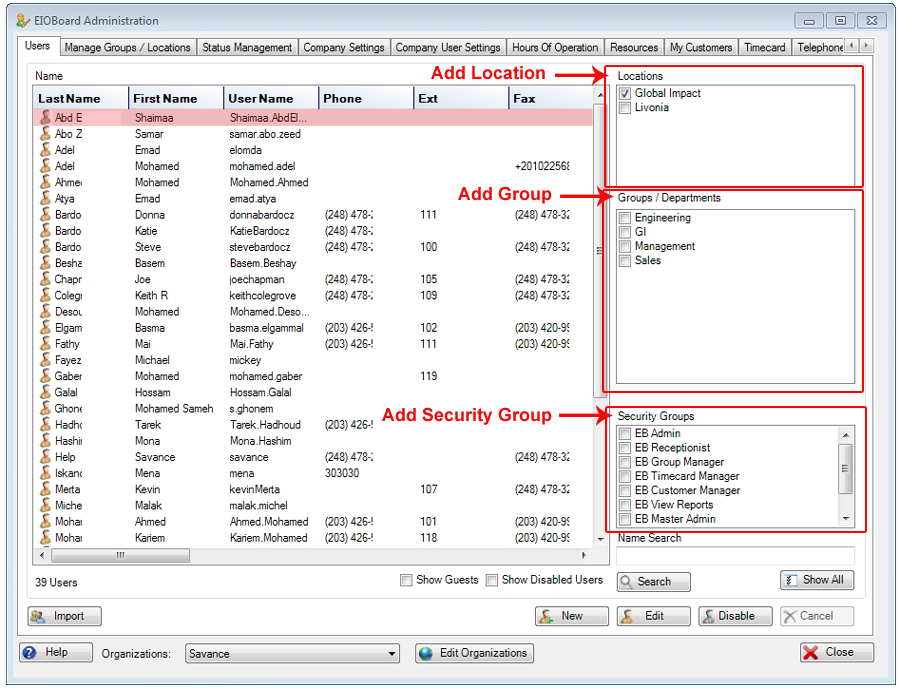The height and width of the screenshot is (689, 900).
Task: Click the Name Search input field
Action: point(735,555)
